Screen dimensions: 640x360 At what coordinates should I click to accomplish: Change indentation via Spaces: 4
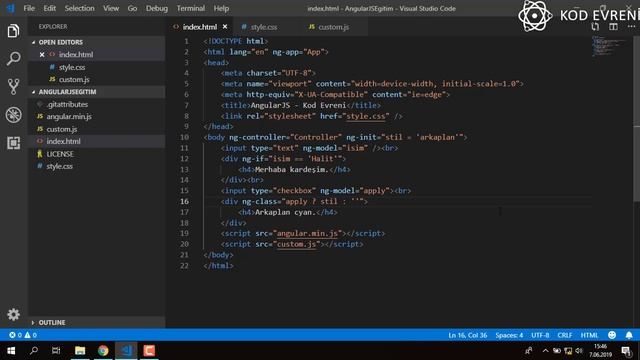[509, 335]
